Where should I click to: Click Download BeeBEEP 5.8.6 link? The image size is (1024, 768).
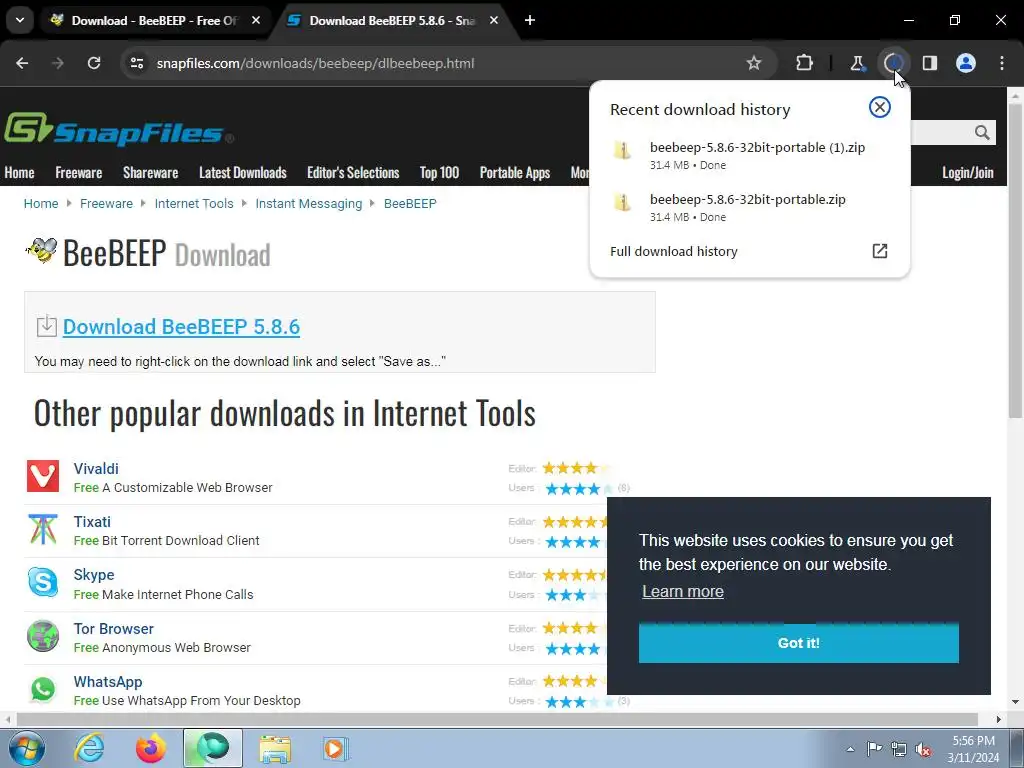182,327
